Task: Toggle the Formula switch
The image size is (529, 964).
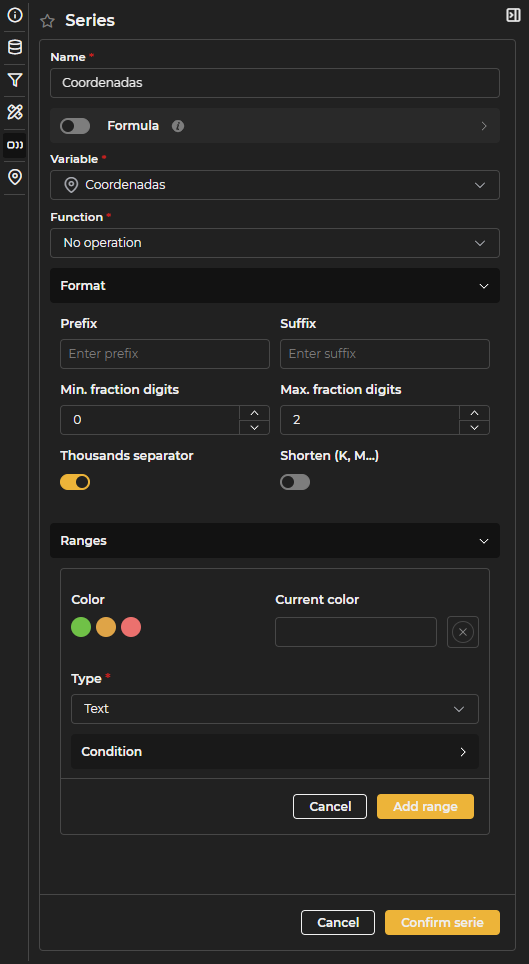Action: pos(75,126)
